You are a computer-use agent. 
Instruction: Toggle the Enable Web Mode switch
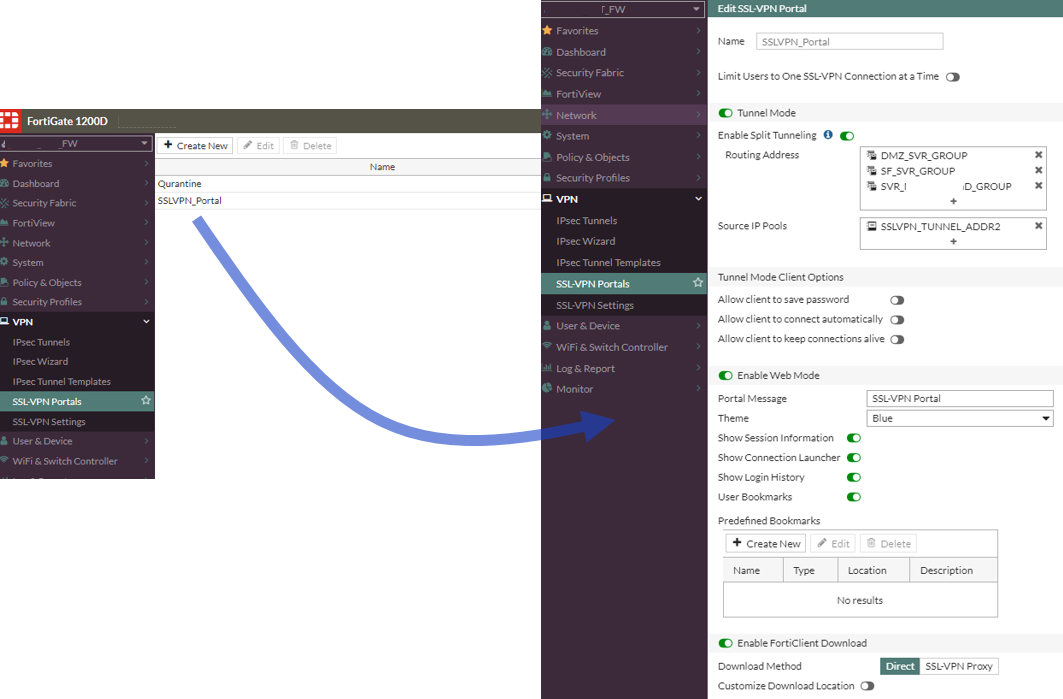point(725,376)
